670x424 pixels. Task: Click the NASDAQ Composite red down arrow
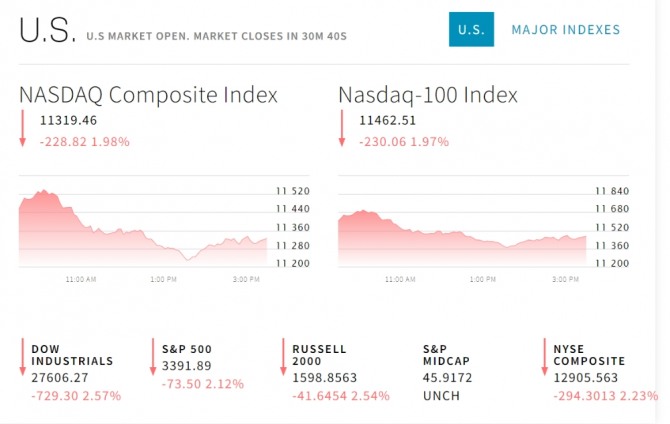[23, 130]
